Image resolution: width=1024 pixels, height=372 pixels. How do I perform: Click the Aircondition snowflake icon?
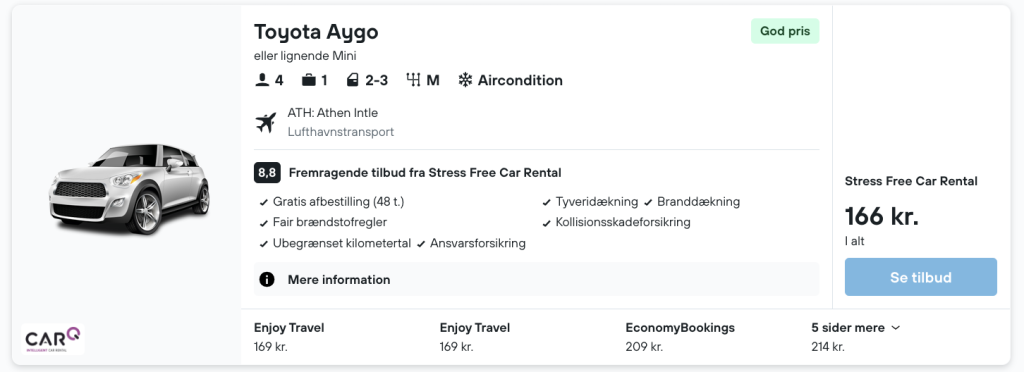tap(465, 80)
